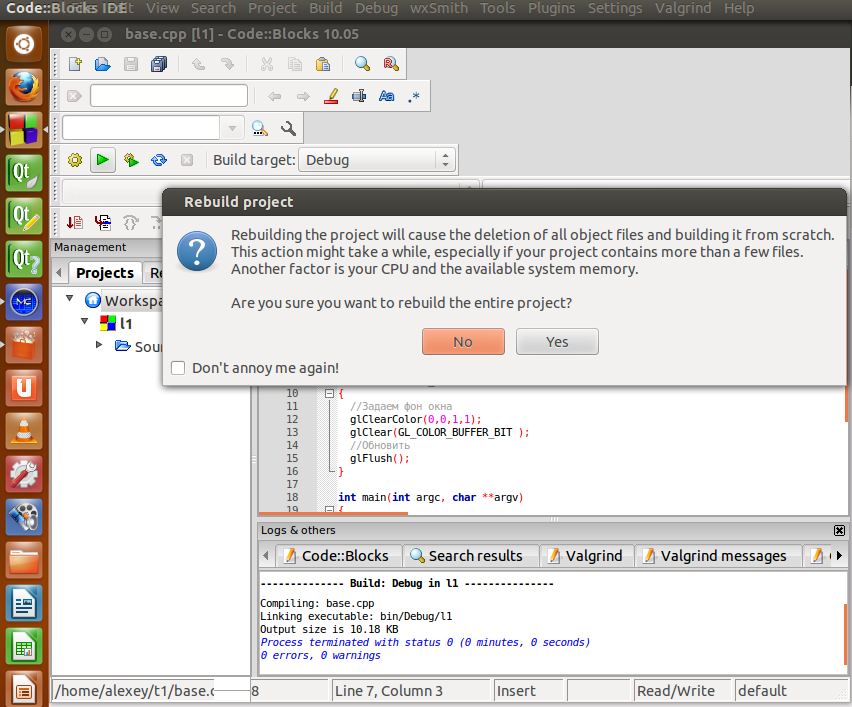
Task: Check the 'Don't annoy me again!' box
Action: pyautogui.click(x=178, y=368)
